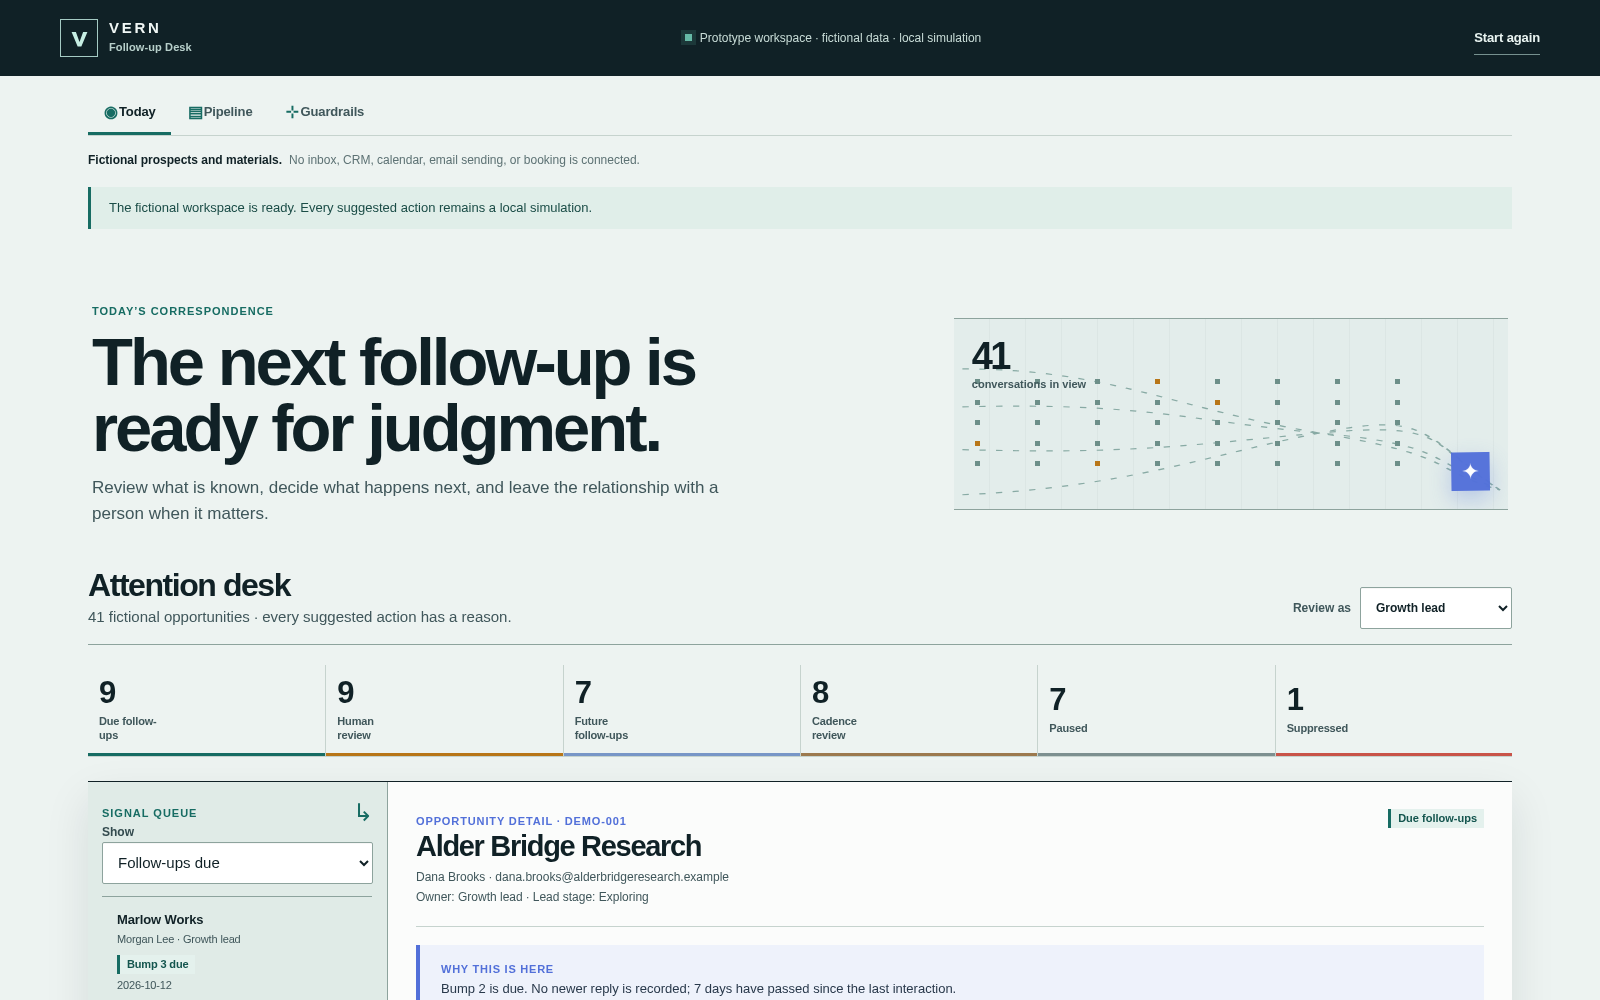This screenshot has width=1600, height=1000.
Task: Open the Review as Growth lead dropdown
Action: [x=1436, y=608]
